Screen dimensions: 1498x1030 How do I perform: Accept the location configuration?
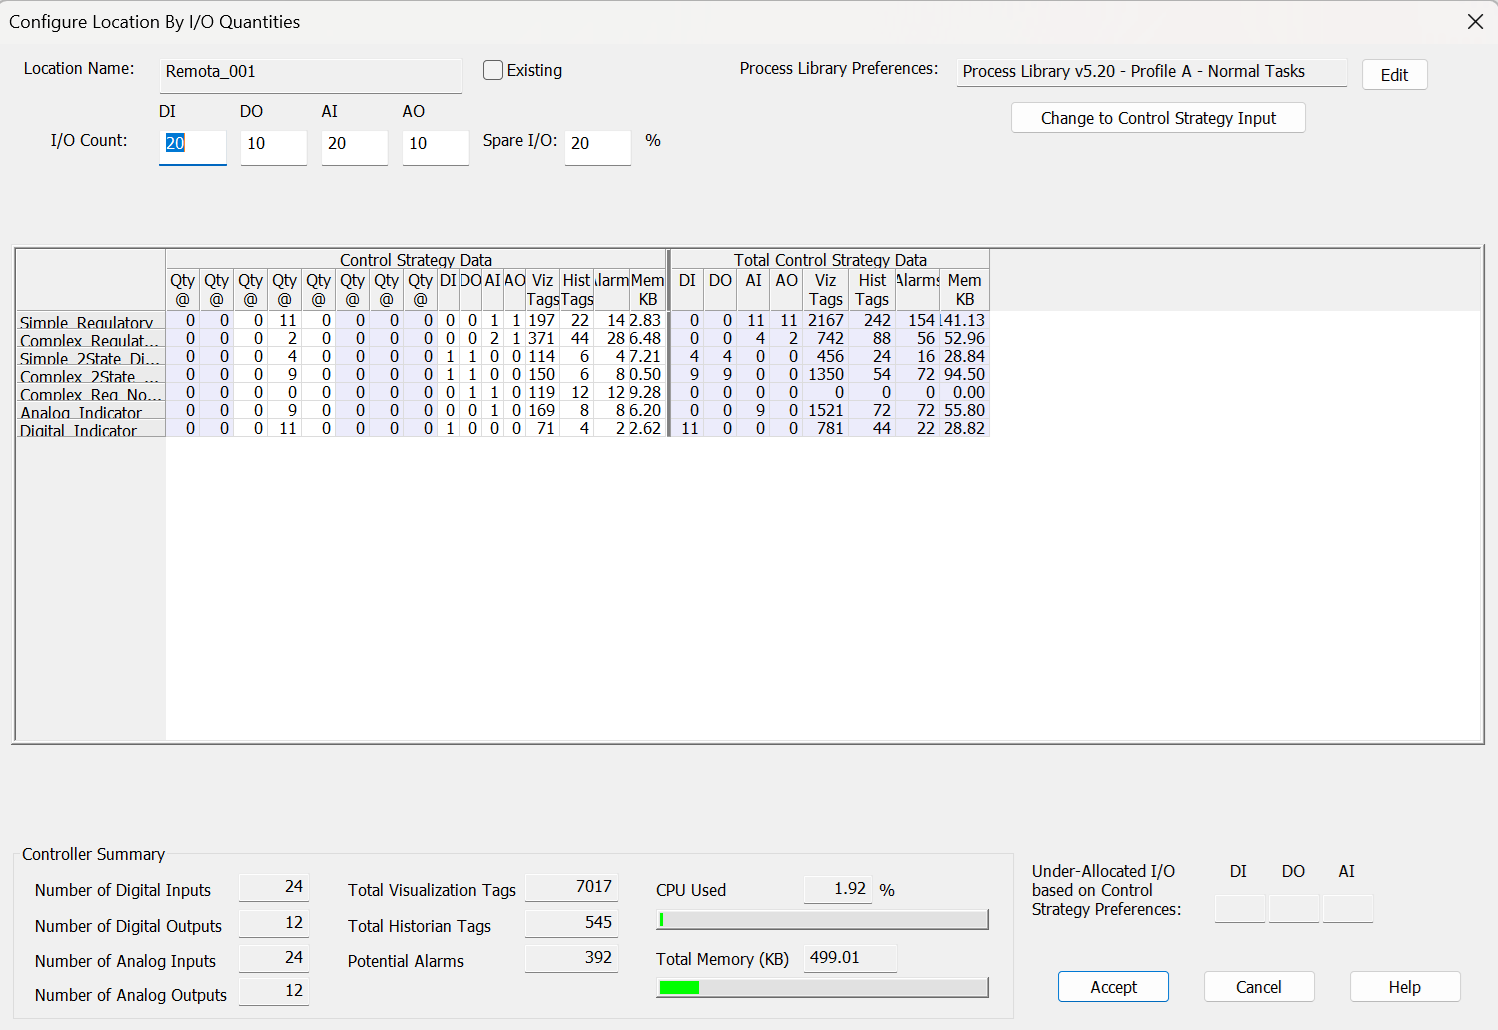[1113, 987]
